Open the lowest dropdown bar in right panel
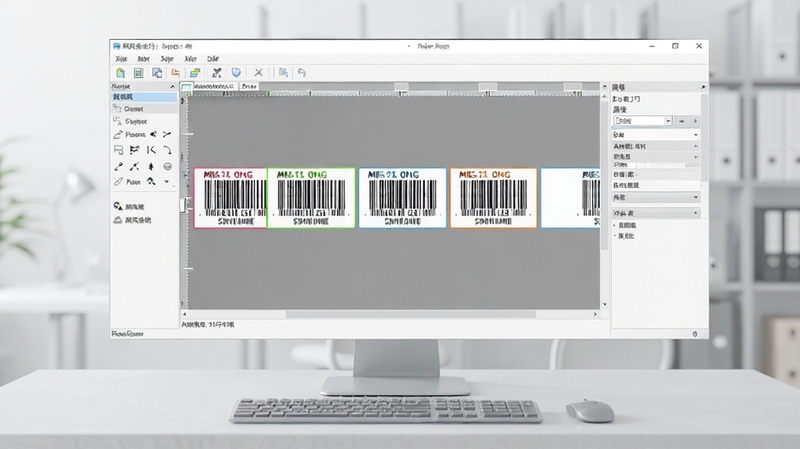Viewport: 800px width, 449px height. (x=656, y=213)
